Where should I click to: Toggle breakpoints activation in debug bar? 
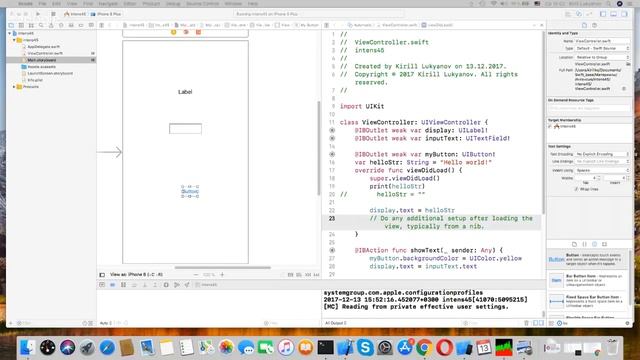pos(113,285)
